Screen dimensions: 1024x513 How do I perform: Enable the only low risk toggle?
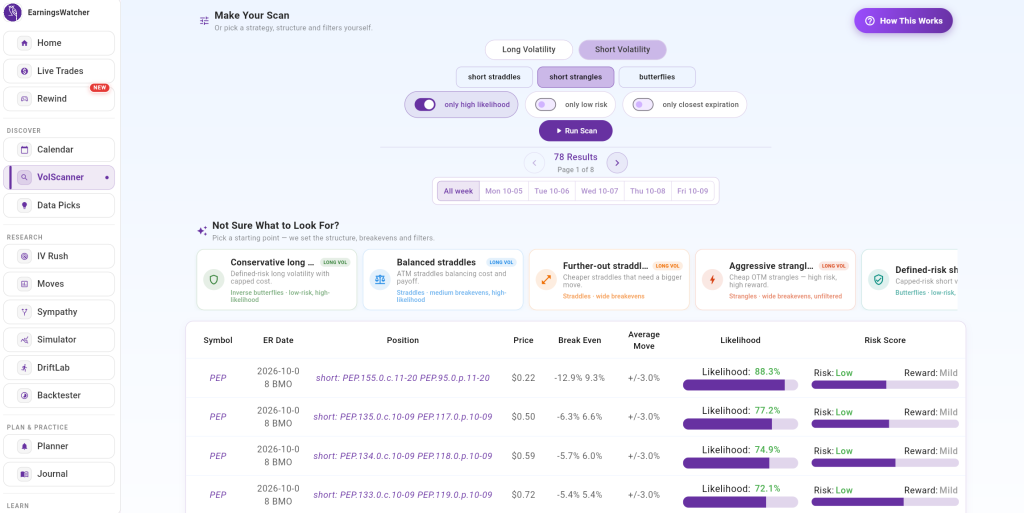click(x=545, y=104)
